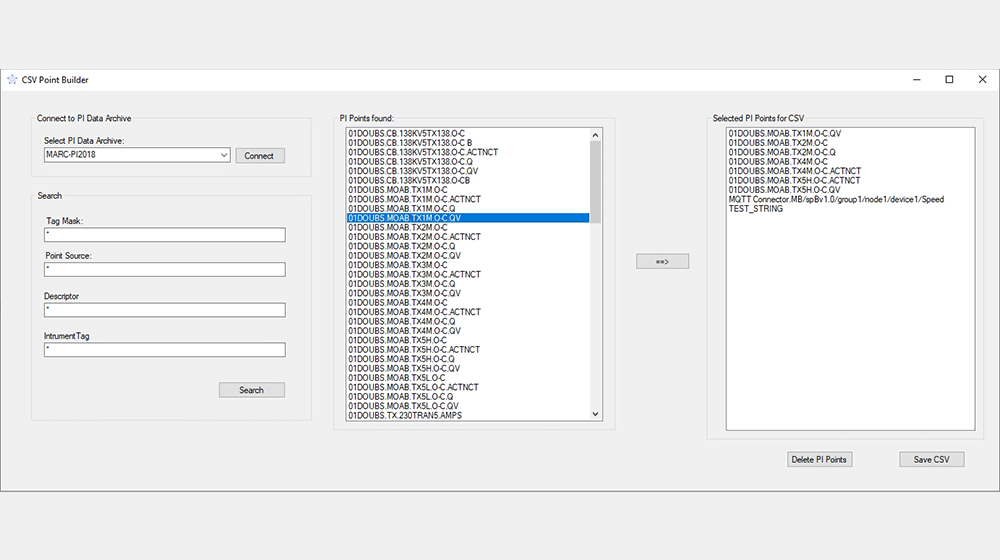
Task: Select 01DOUBS.MOAB.TX2M.O-C.Q in Selected PI Points list
Action: point(850,152)
